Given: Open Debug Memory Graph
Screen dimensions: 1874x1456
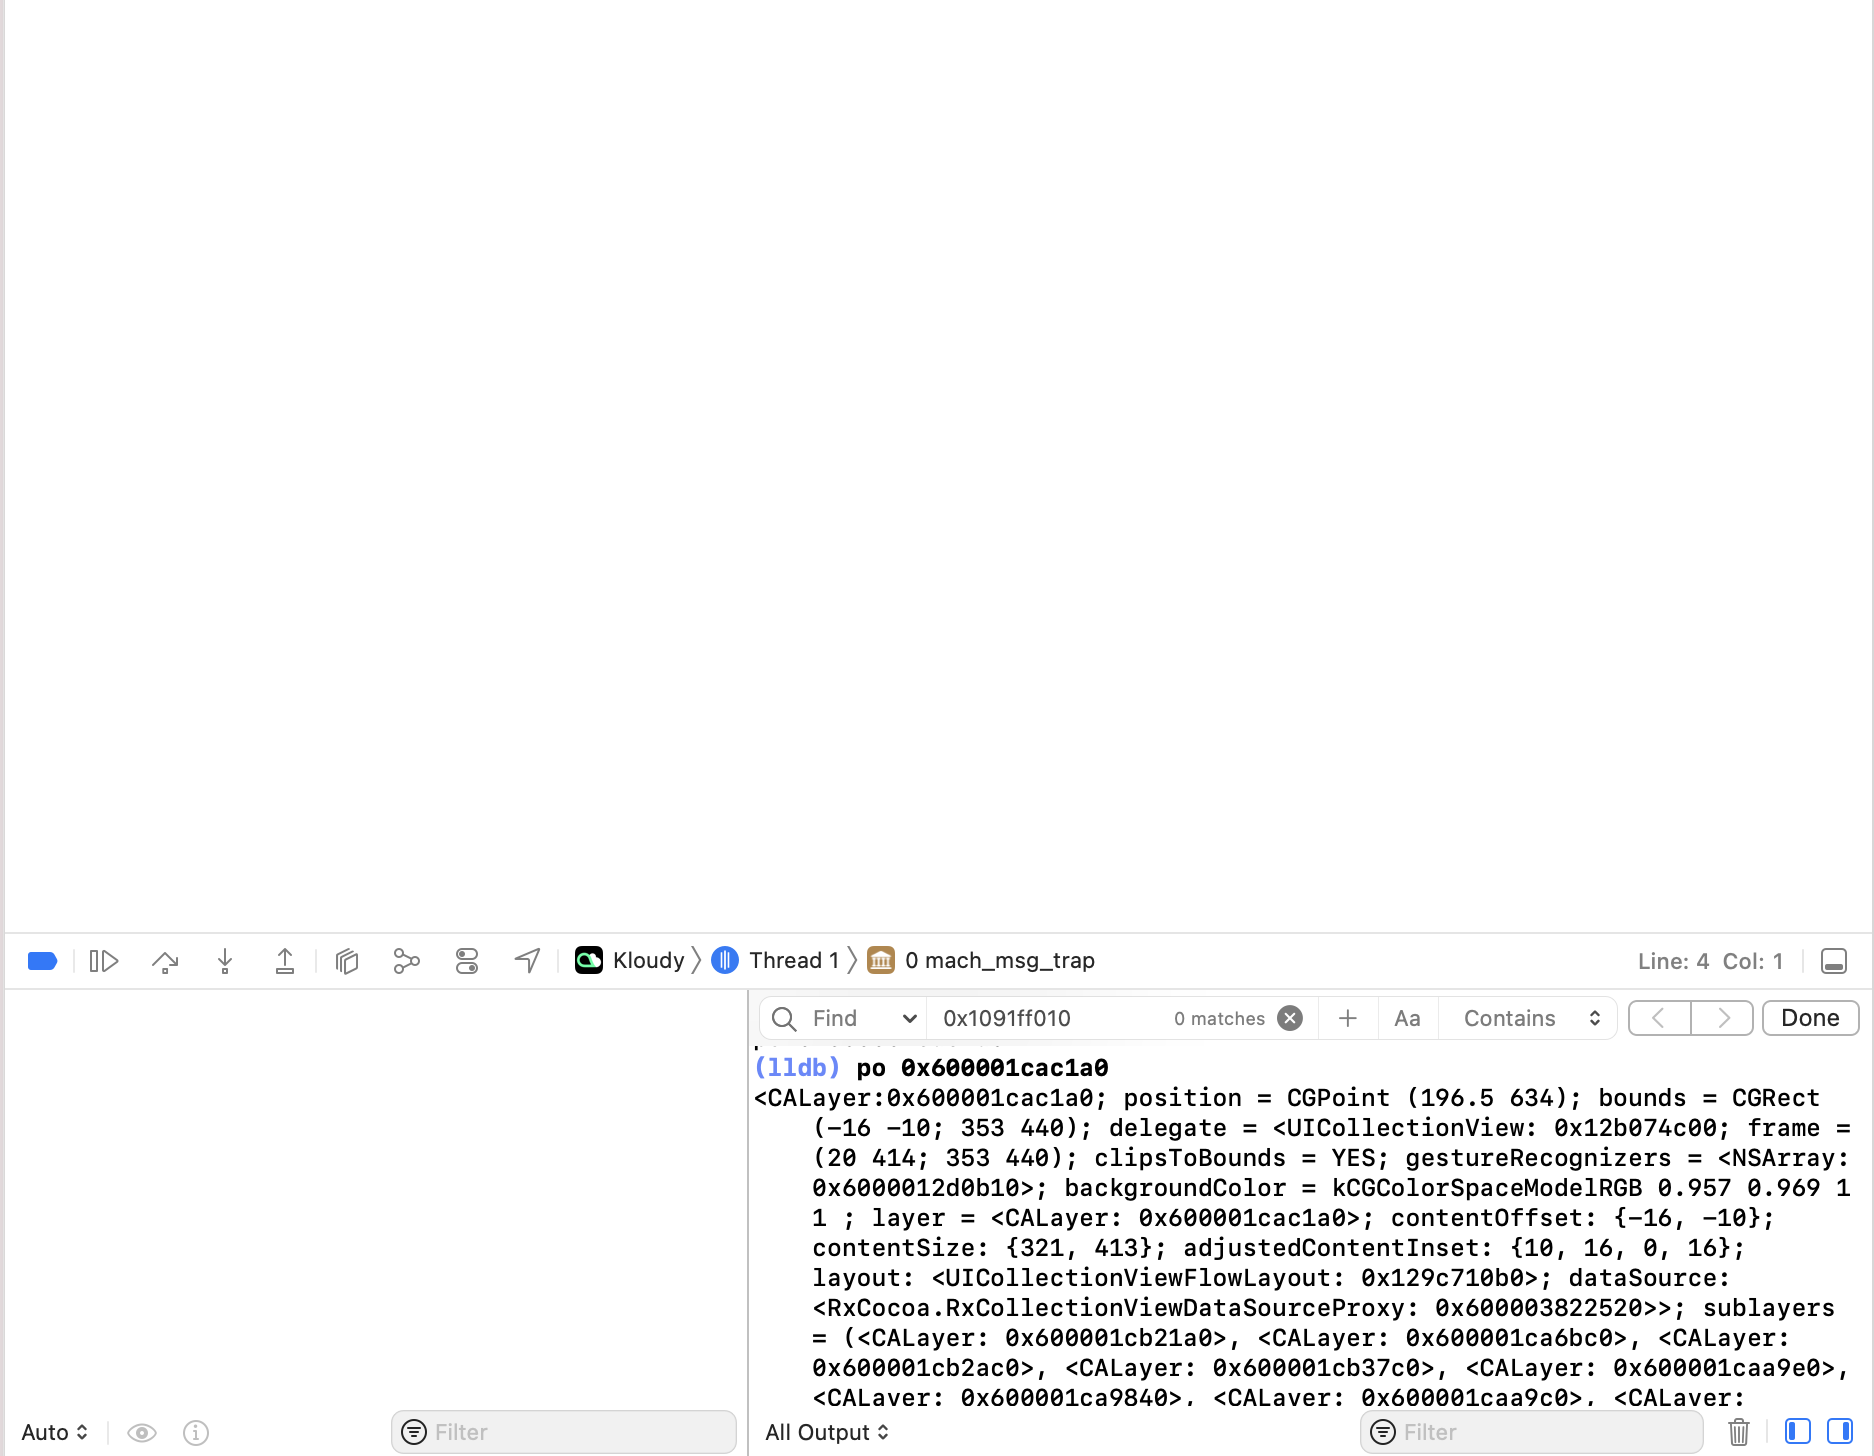Looking at the screenshot, I should click(407, 961).
